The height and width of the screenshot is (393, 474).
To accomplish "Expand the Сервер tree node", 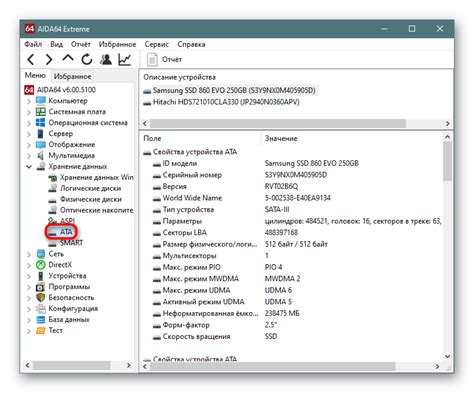I will 29,134.
